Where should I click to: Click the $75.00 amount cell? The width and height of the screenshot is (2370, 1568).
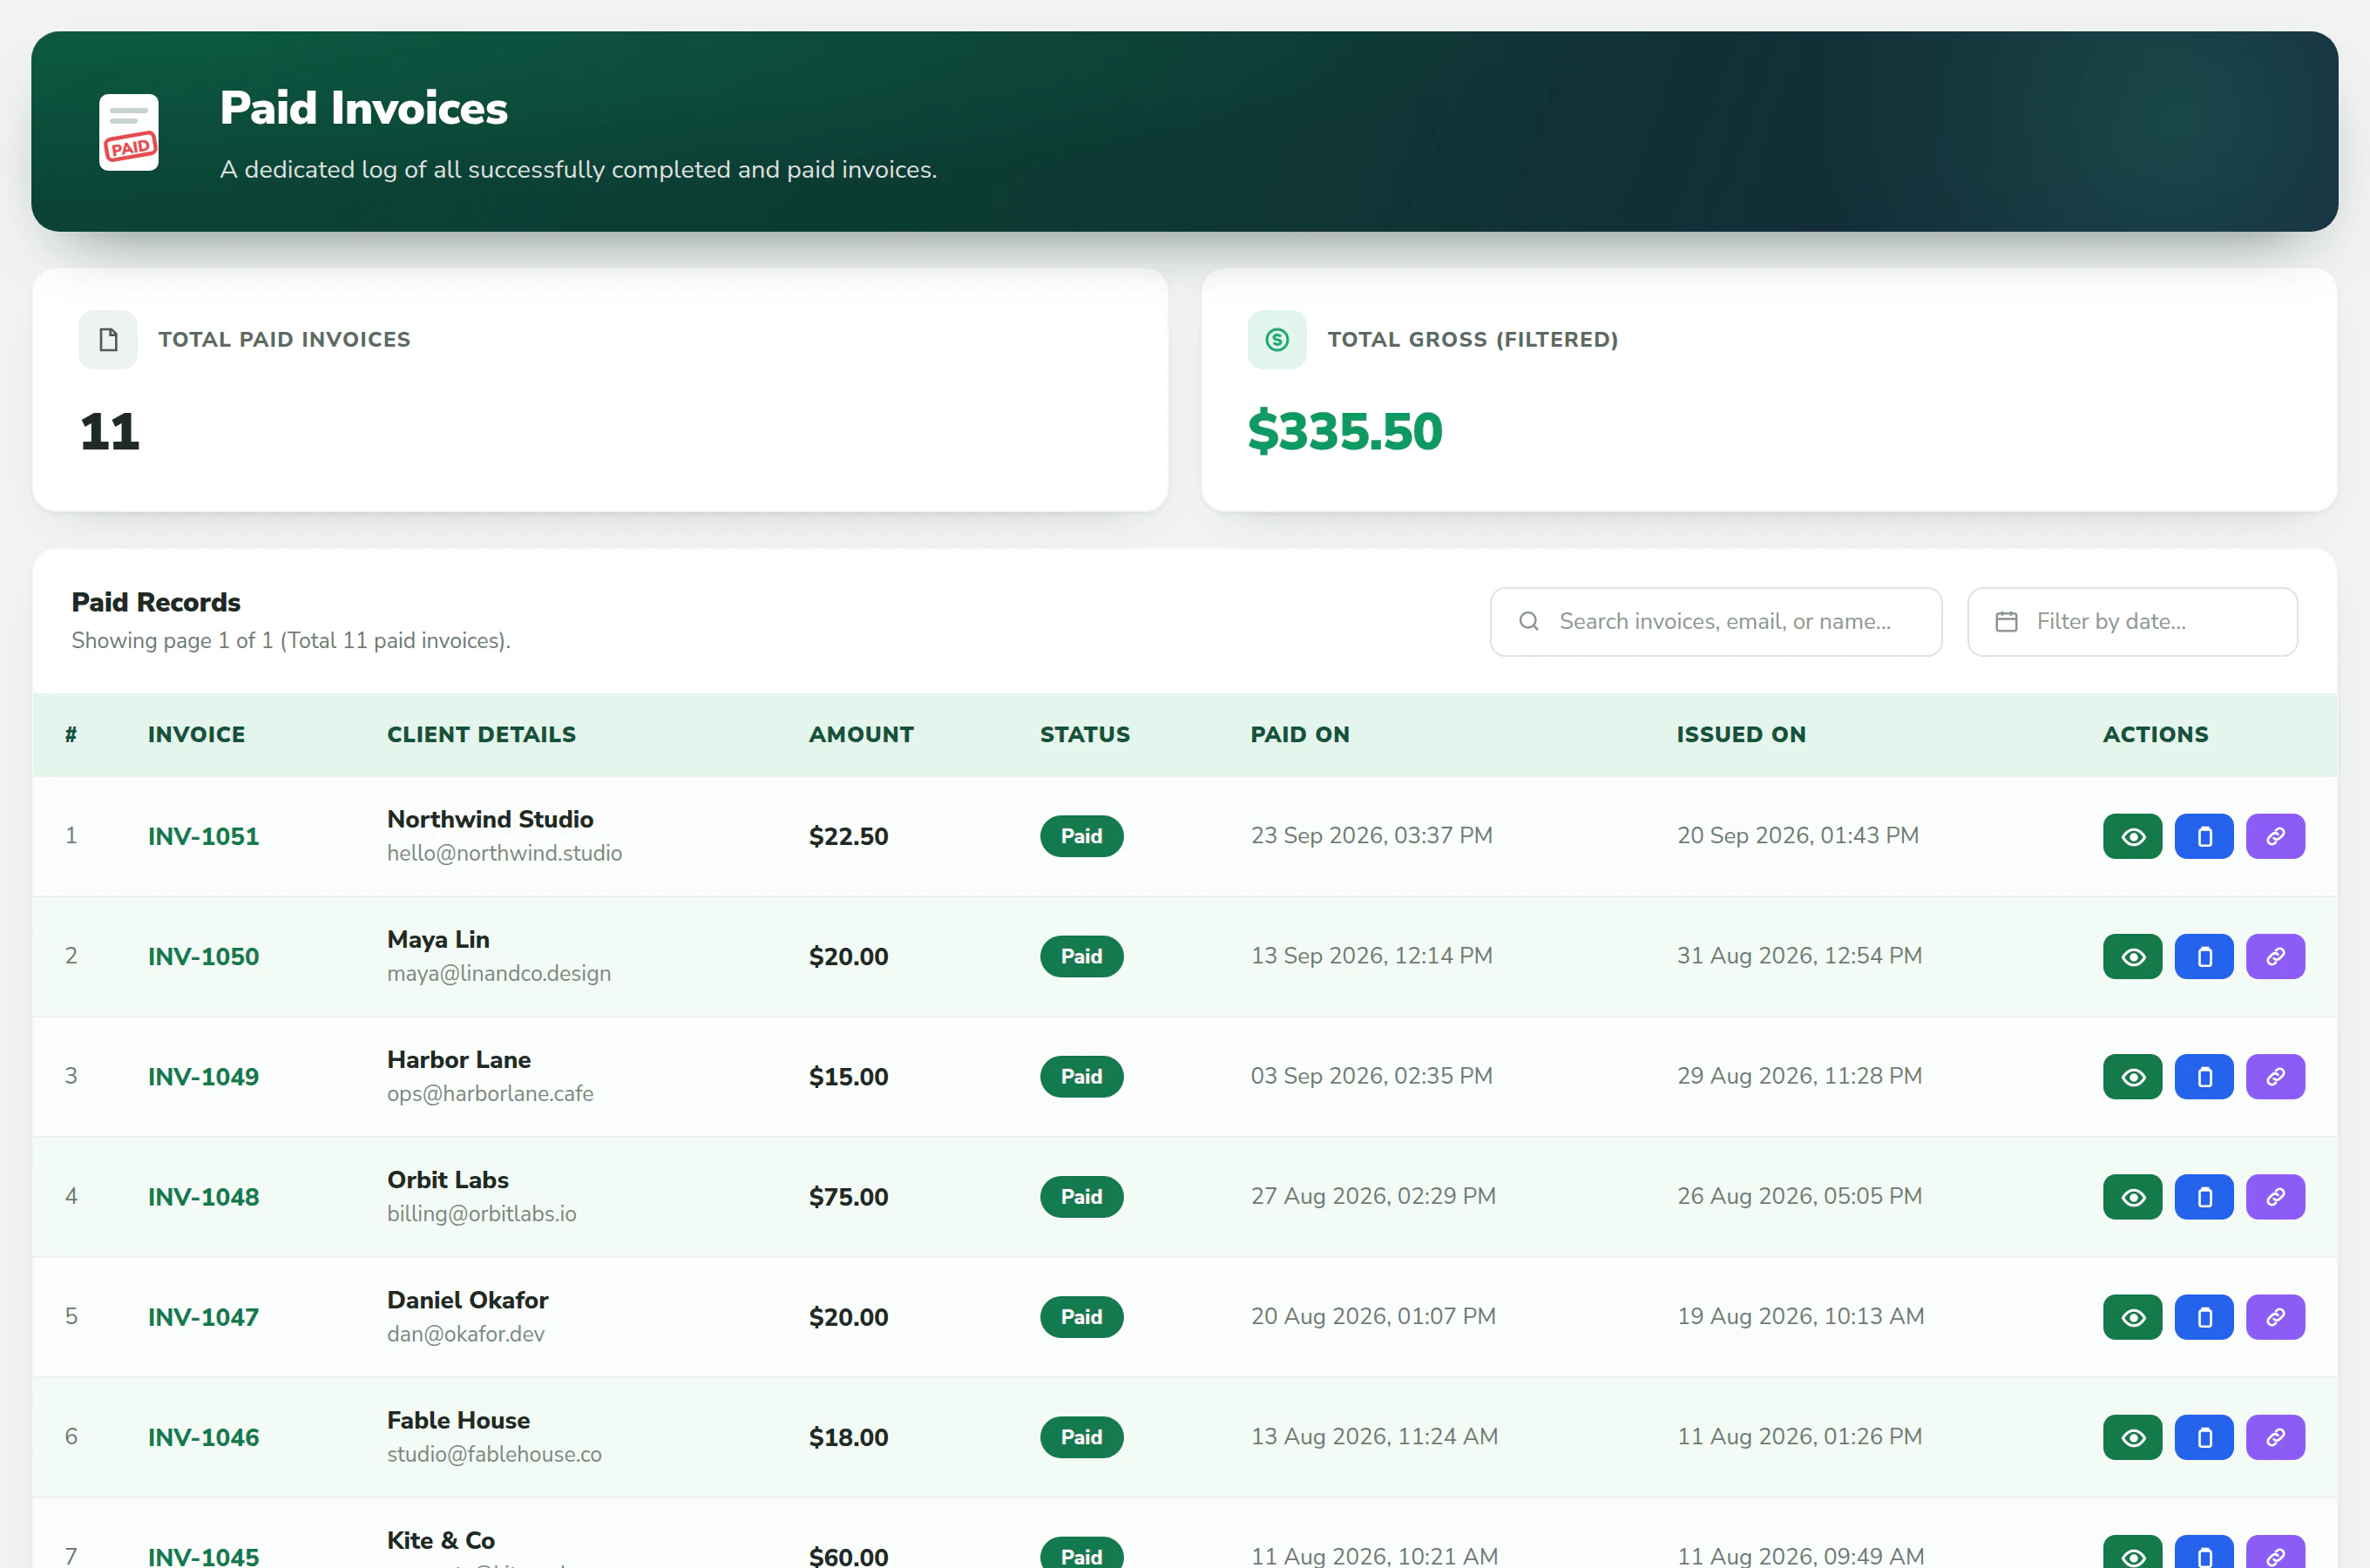pyautogui.click(x=848, y=1197)
